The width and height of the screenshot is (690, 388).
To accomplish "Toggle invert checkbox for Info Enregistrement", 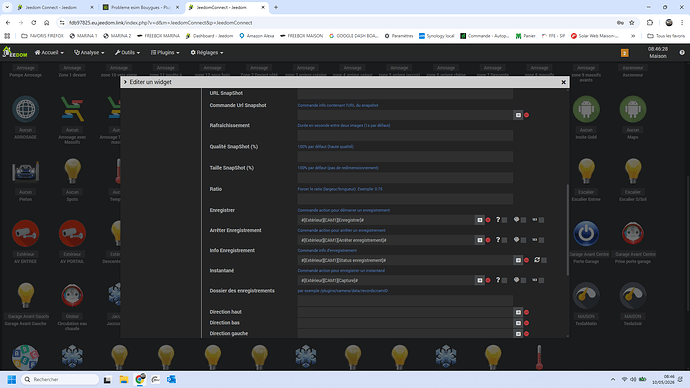I will (544, 260).
